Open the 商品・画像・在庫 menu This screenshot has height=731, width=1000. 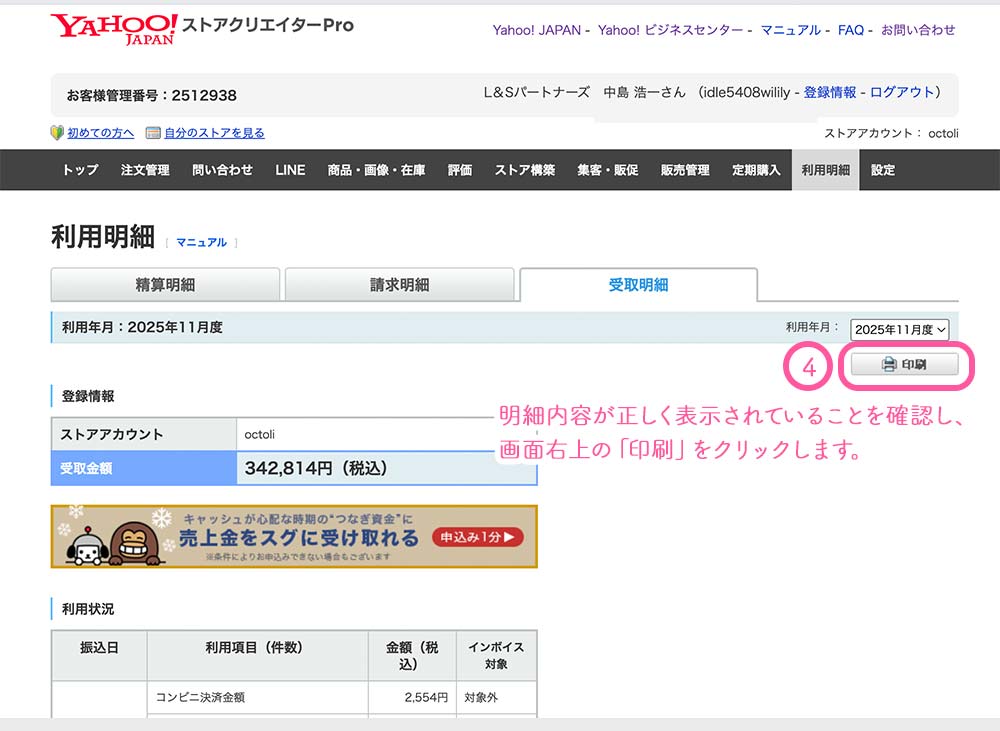pos(376,170)
